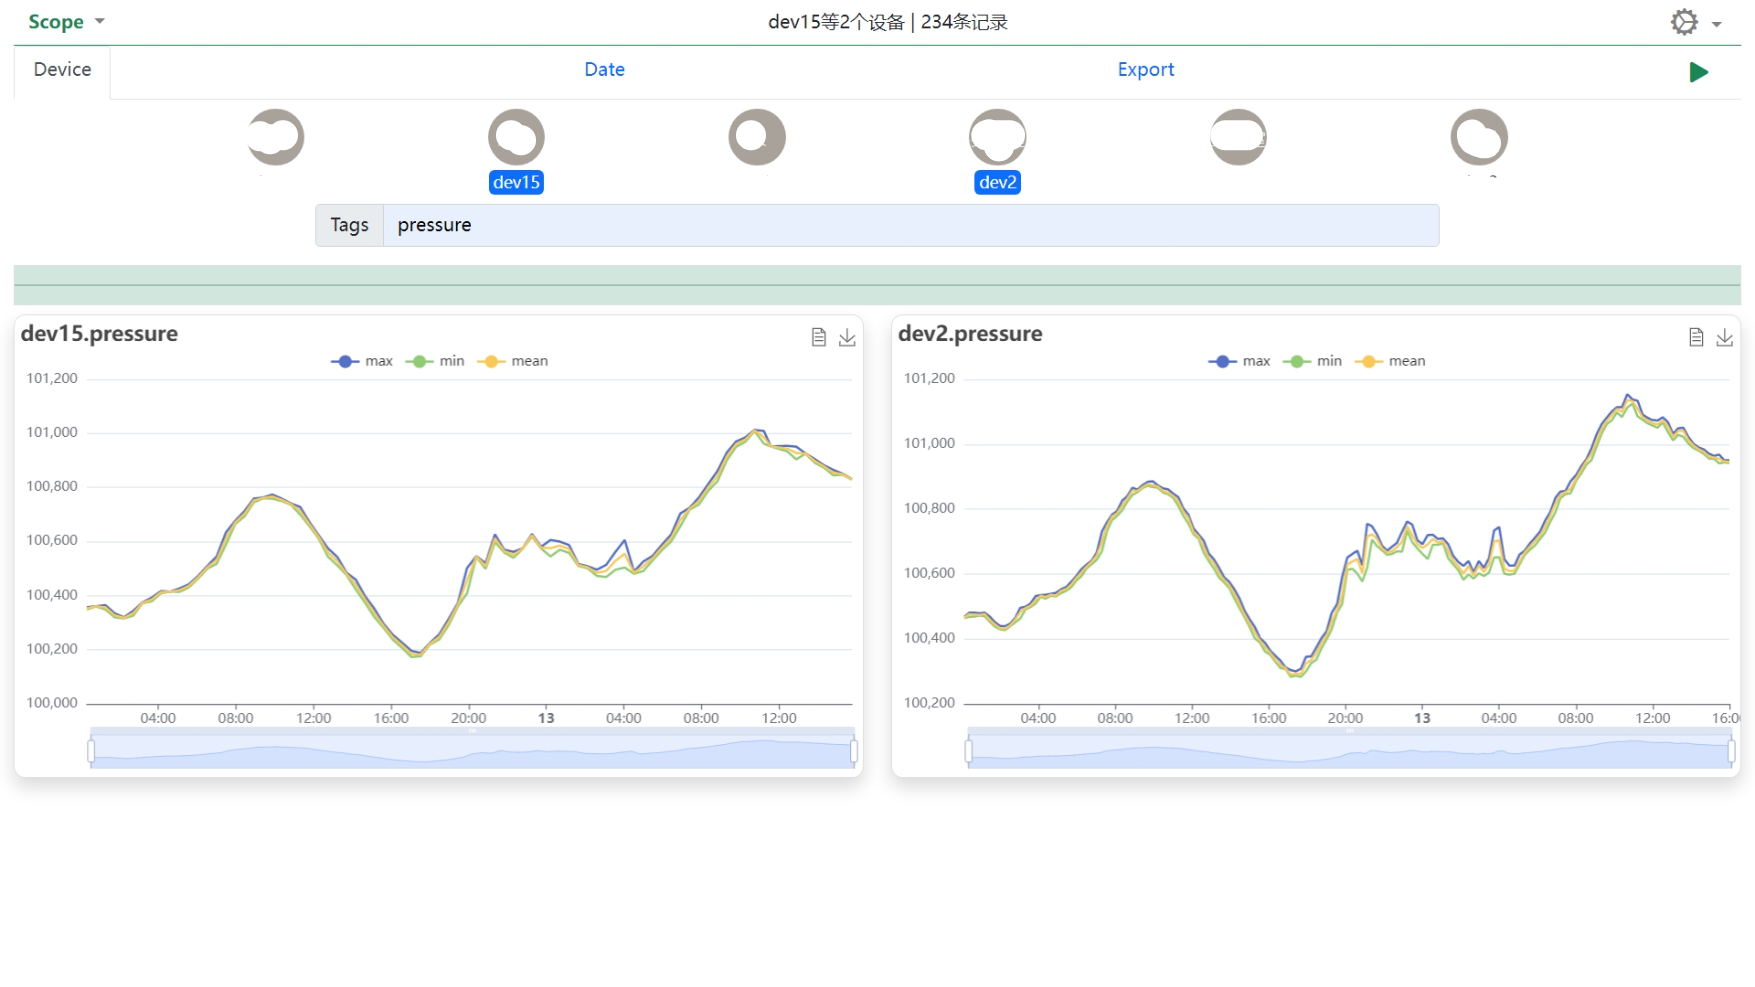The height and width of the screenshot is (987, 1755).
Task: Open the data view of dev2.pressure
Action: 1696,337
